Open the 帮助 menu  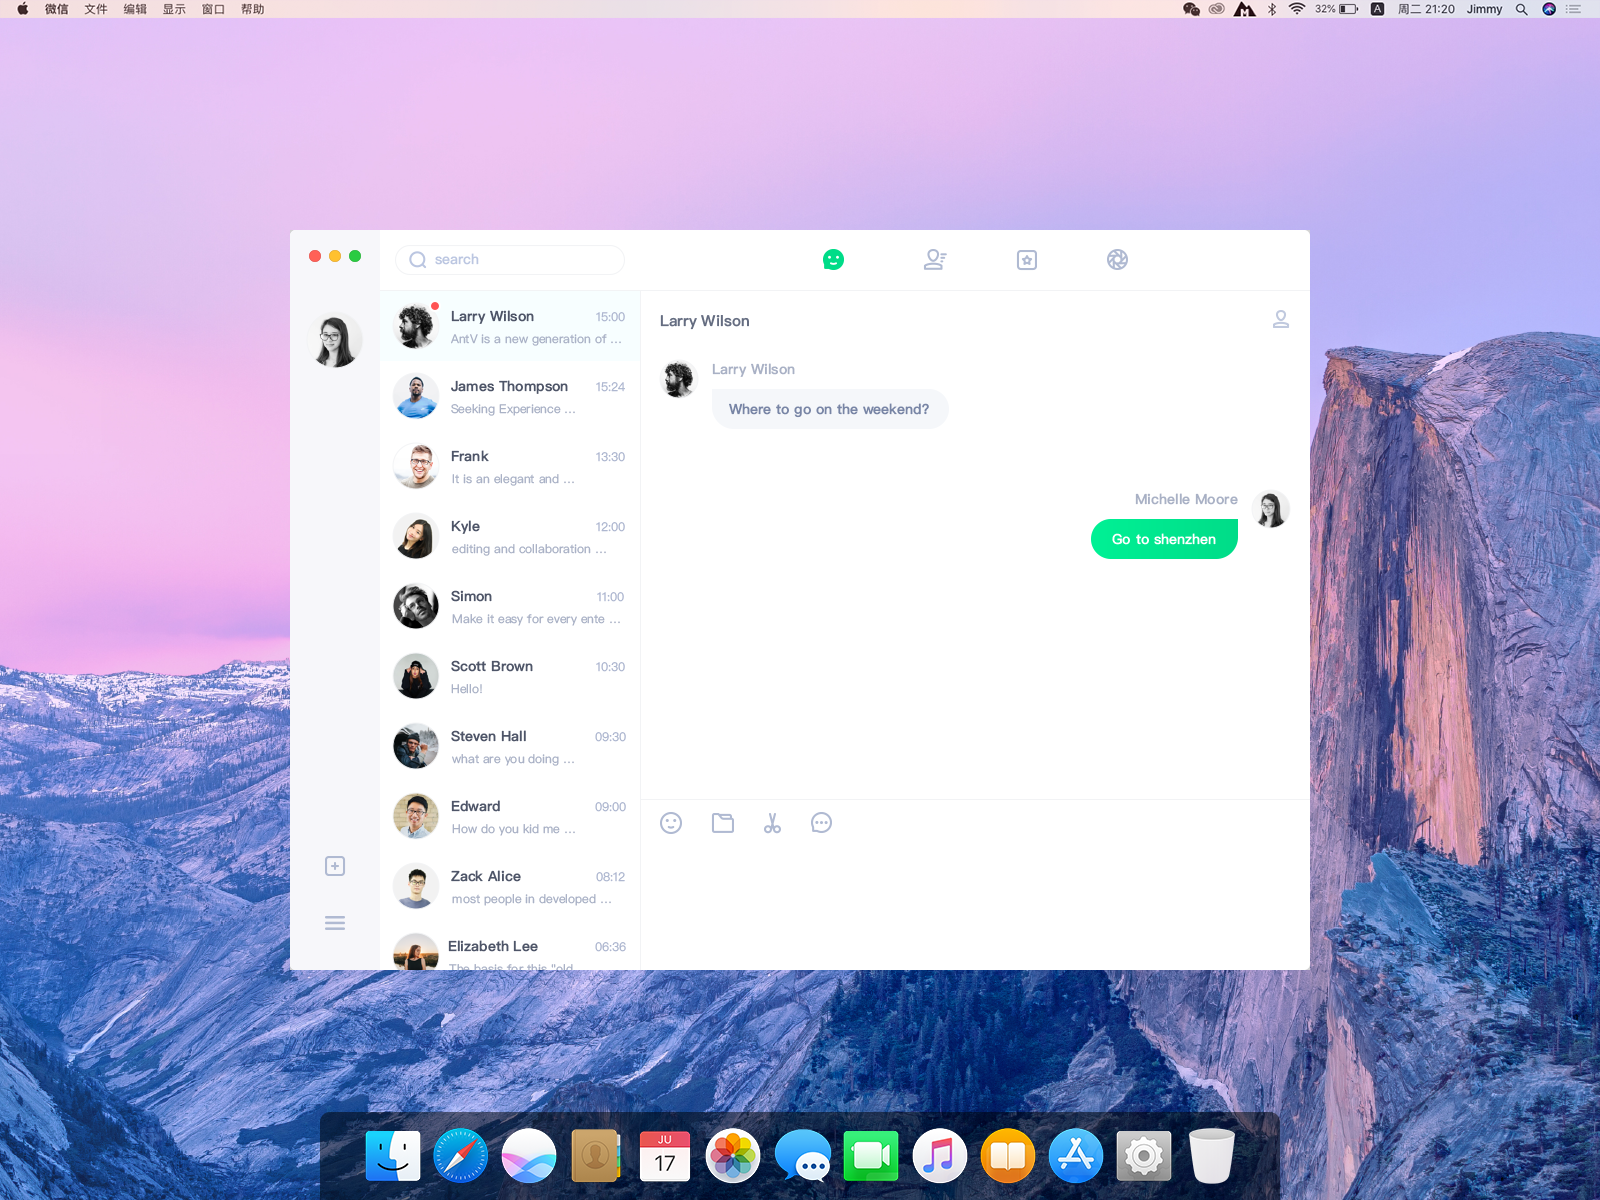[253, 9]
